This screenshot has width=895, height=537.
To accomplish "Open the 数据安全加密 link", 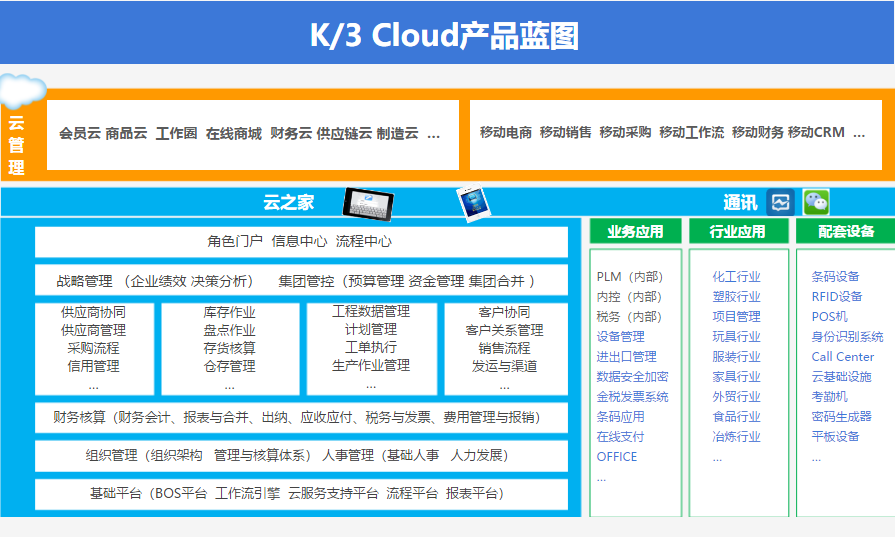I will pyautogui.click(x=632, y=377).
